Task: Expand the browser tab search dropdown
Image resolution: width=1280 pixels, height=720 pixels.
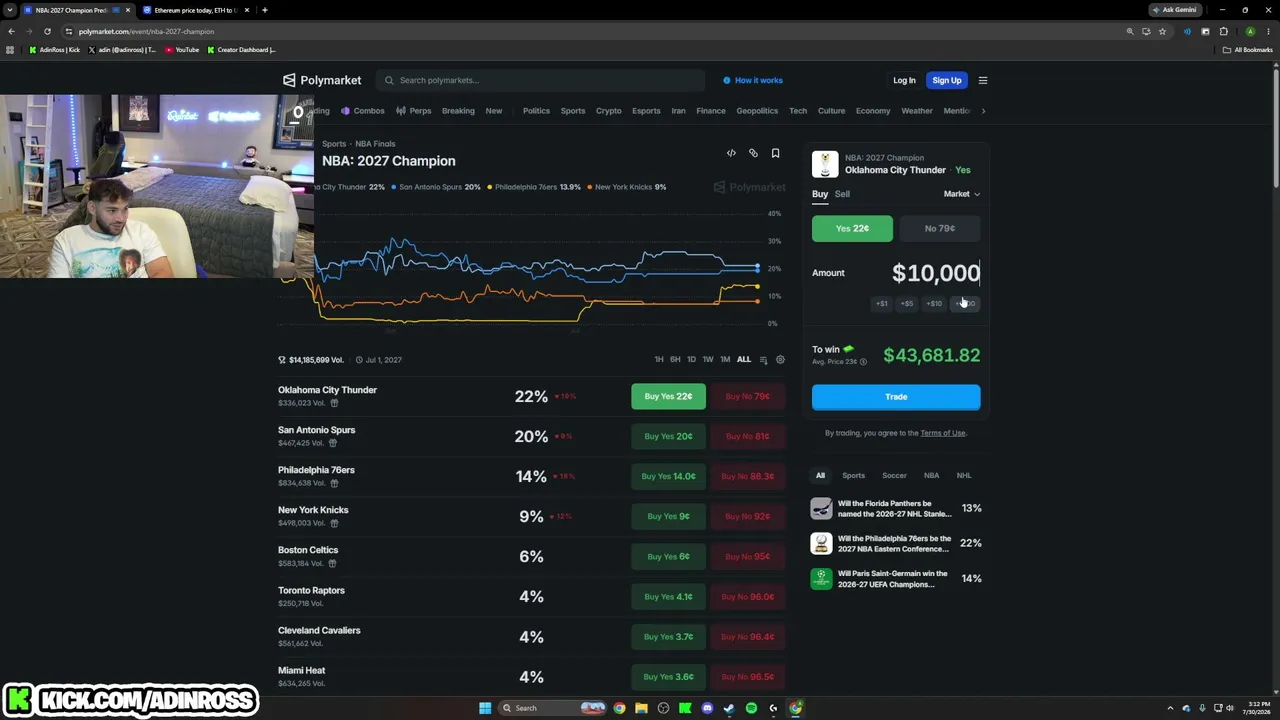Action: 10,10
